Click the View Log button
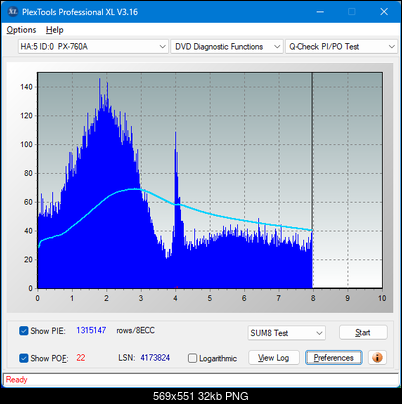Image resolution: width=402 pixels, height=404 pixels. 274,358
